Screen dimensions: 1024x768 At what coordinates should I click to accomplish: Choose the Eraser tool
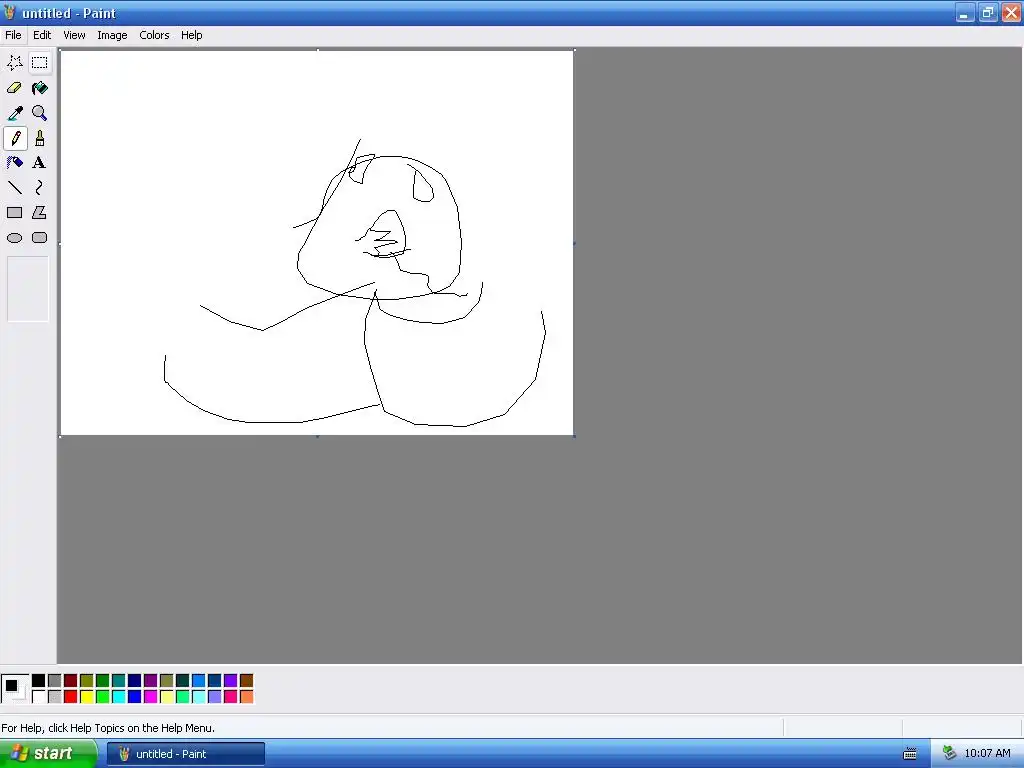14,88
